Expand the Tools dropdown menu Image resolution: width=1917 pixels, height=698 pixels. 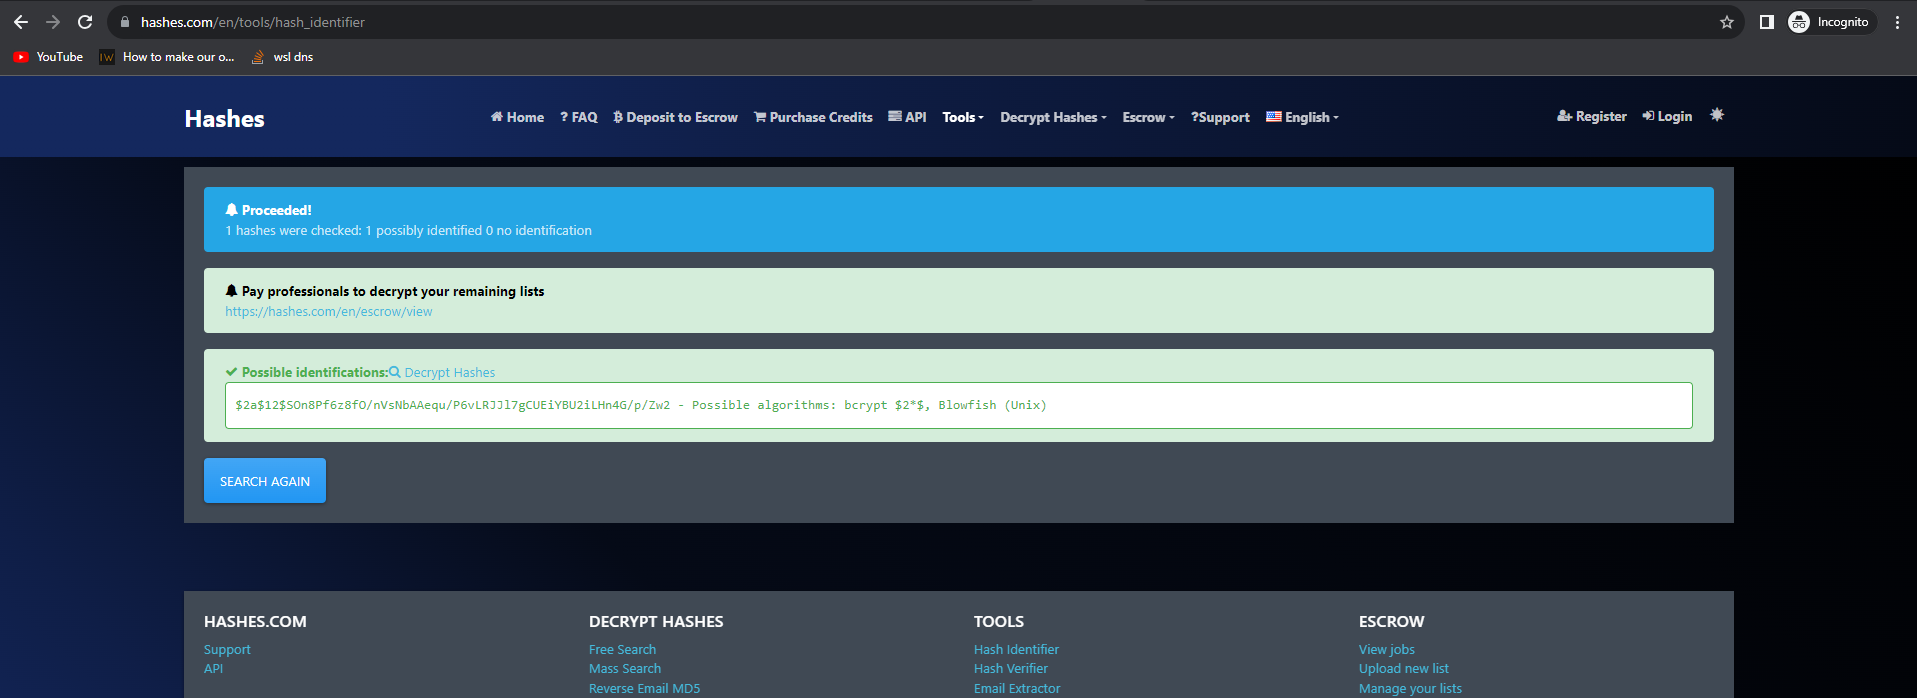(x=962, y=117)
